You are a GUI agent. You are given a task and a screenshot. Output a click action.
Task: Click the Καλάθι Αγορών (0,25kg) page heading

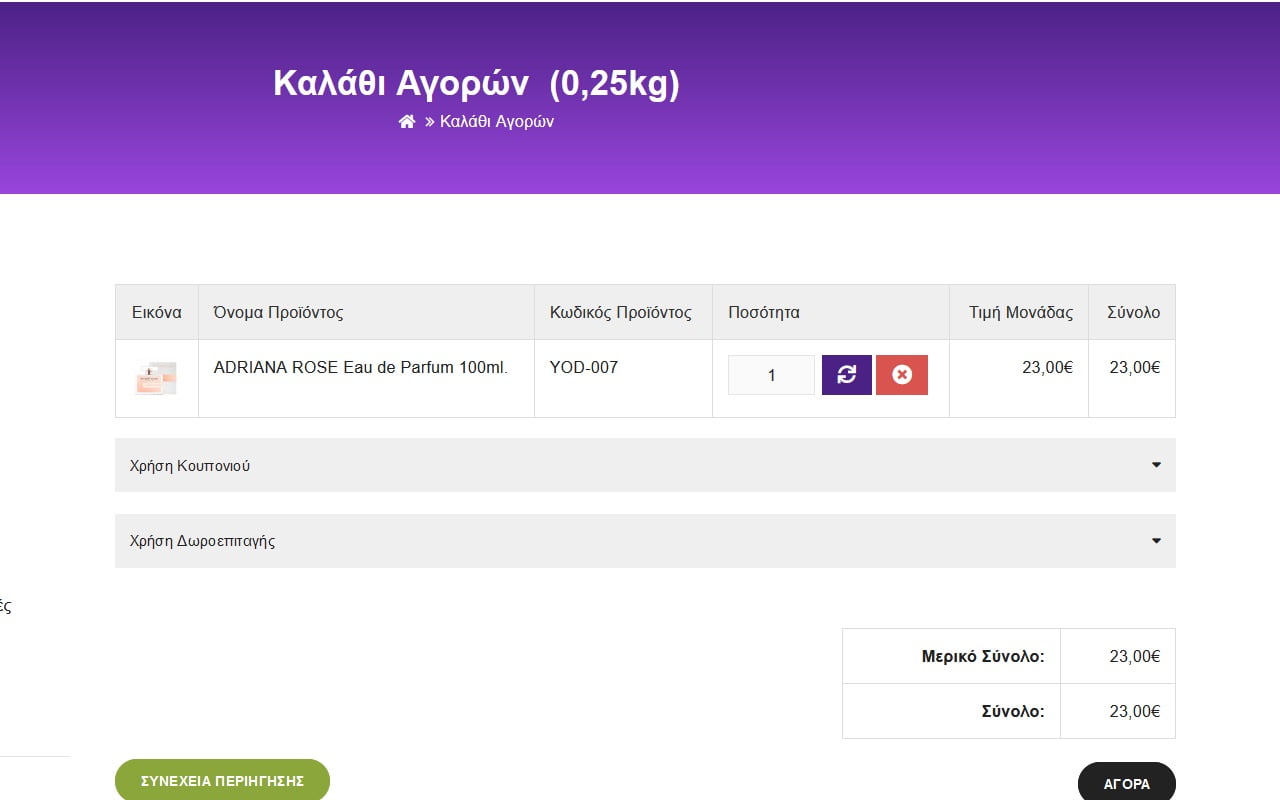(x=476, y=84)
